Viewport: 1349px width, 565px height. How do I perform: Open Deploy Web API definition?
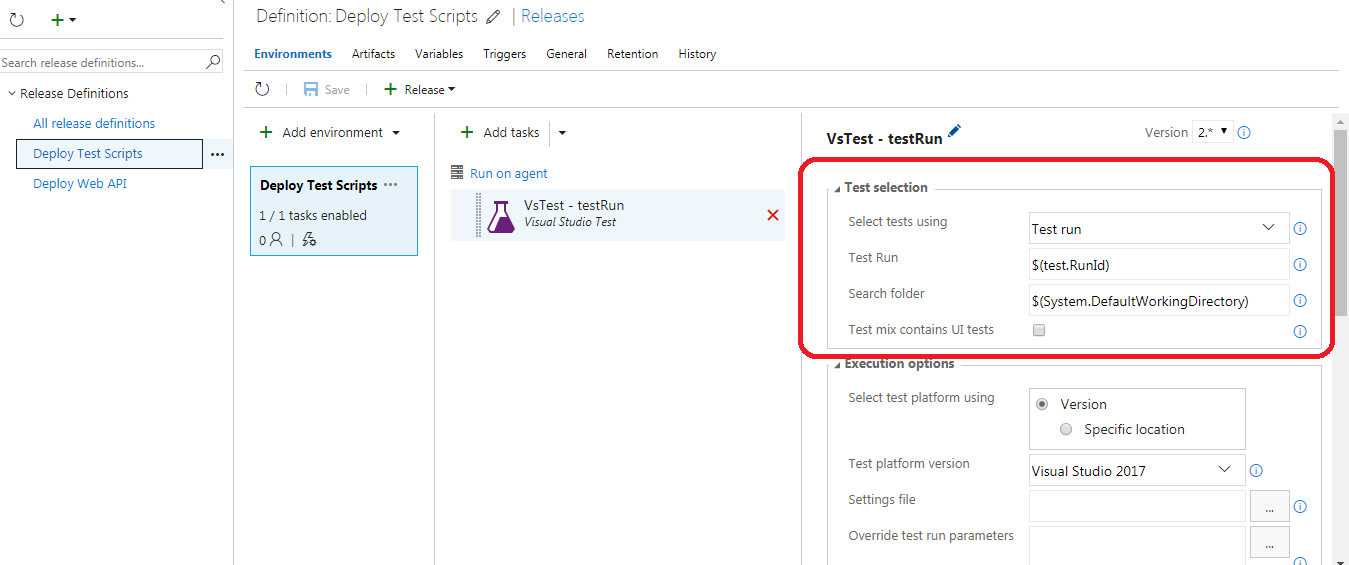[x=80, y=184]
